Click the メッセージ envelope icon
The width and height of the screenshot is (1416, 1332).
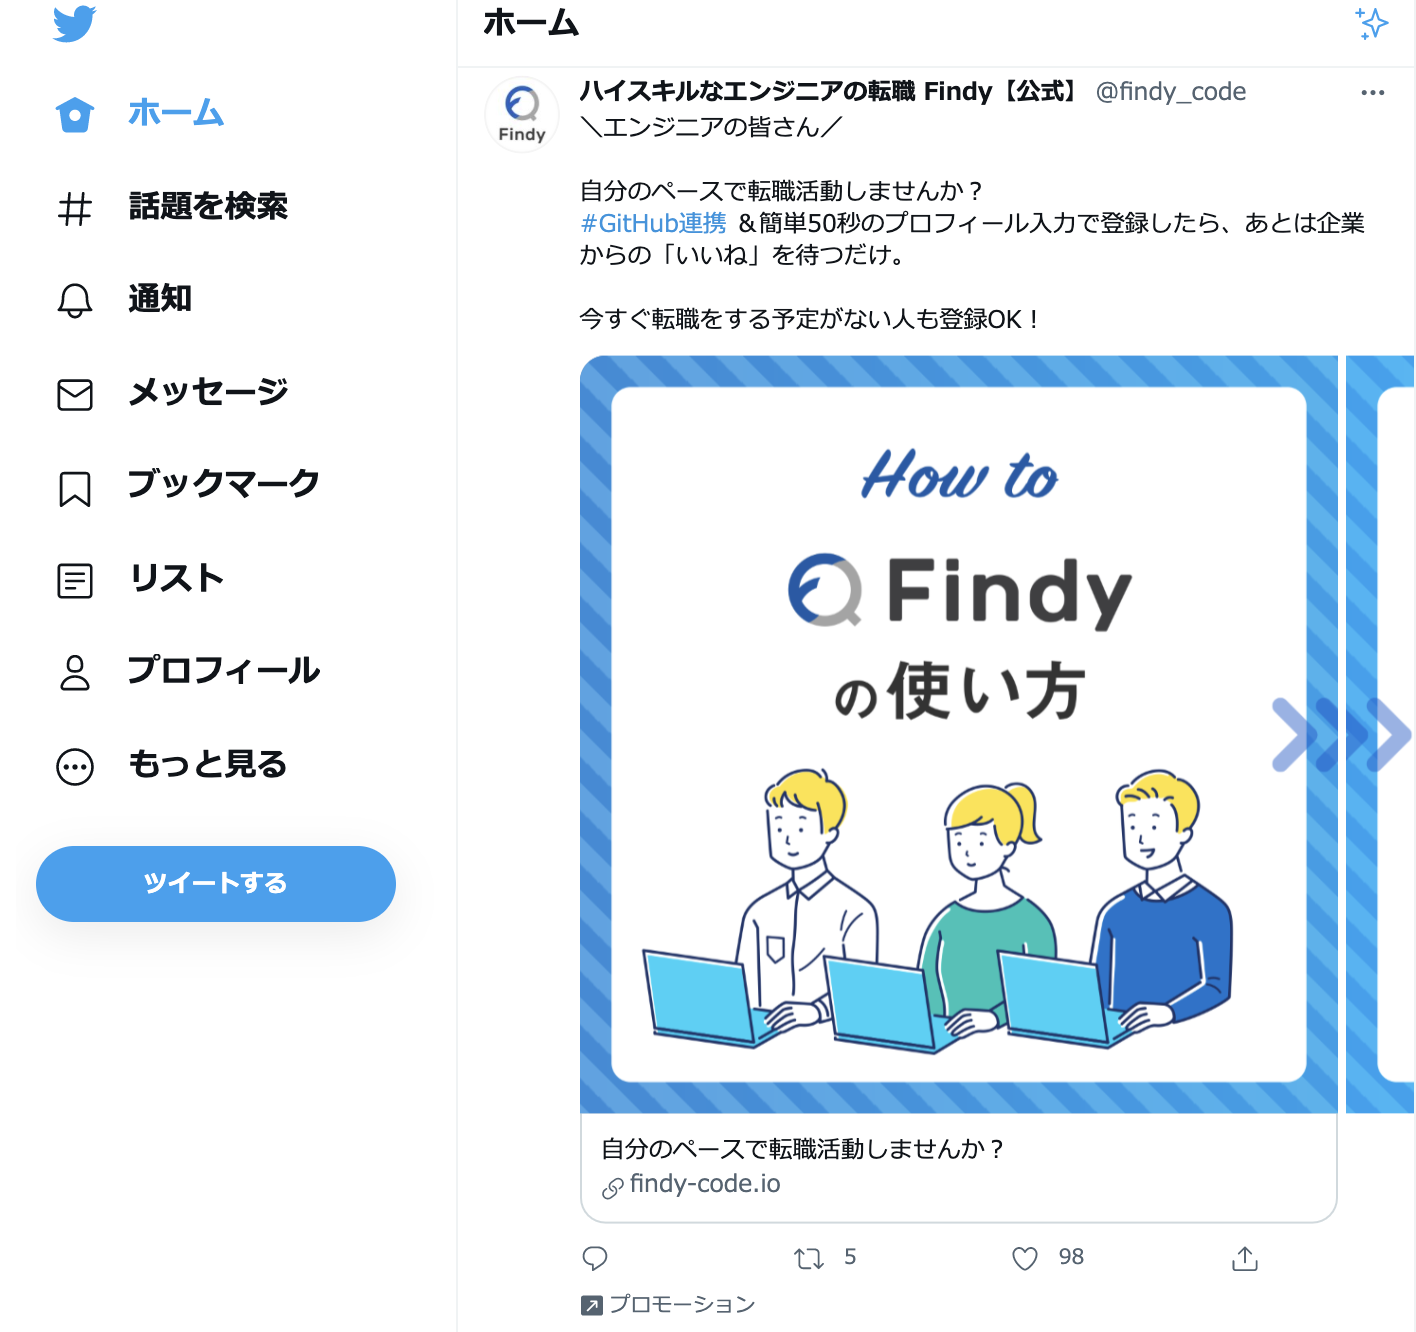coord(75,394)
